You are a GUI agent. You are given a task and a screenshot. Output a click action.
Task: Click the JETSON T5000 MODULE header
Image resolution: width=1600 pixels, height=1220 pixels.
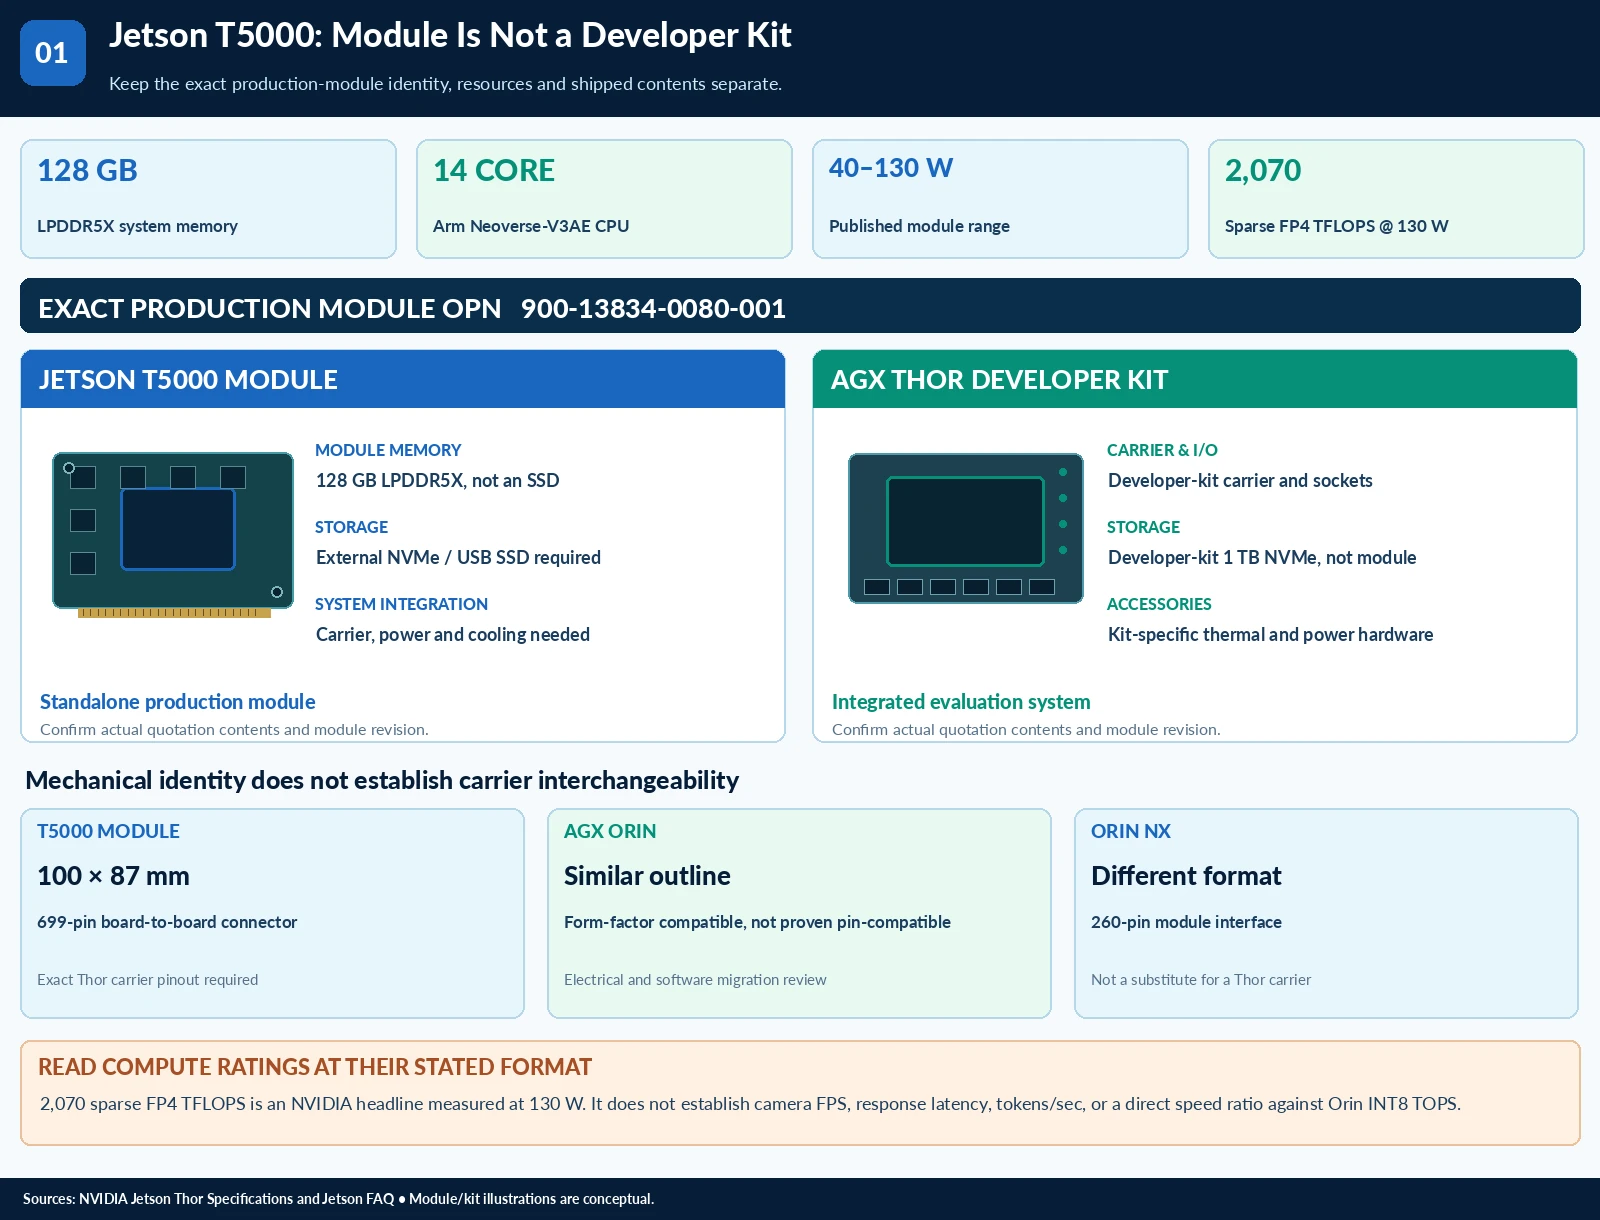403,379
